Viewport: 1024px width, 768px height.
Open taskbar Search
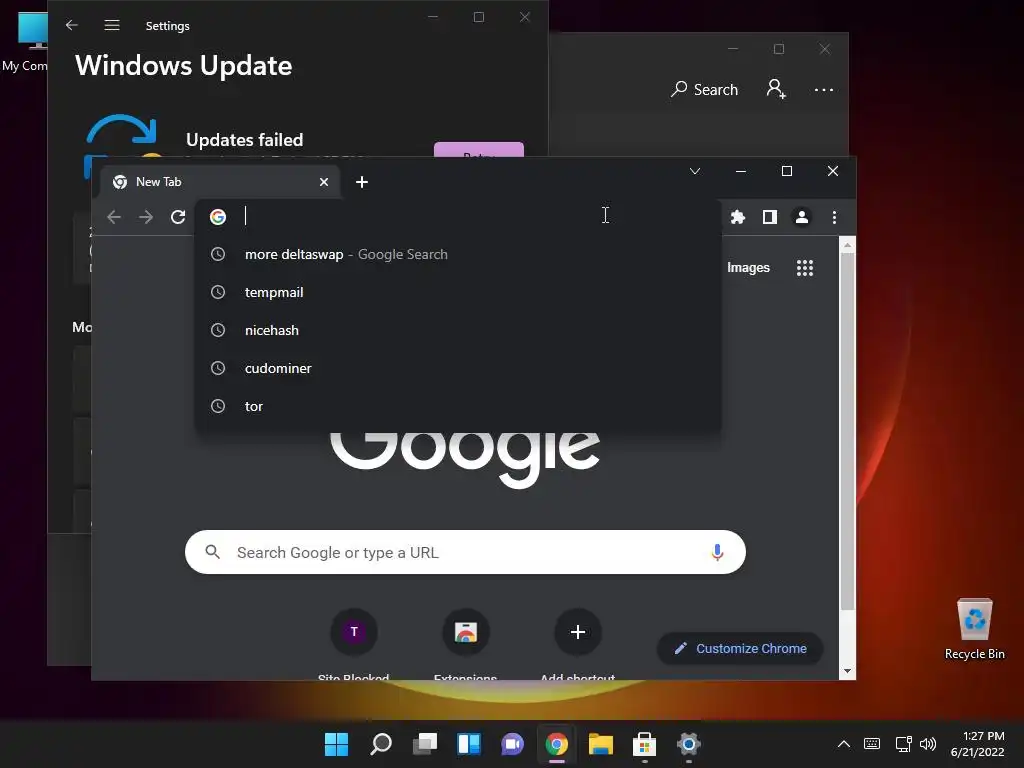coord(381,744)
